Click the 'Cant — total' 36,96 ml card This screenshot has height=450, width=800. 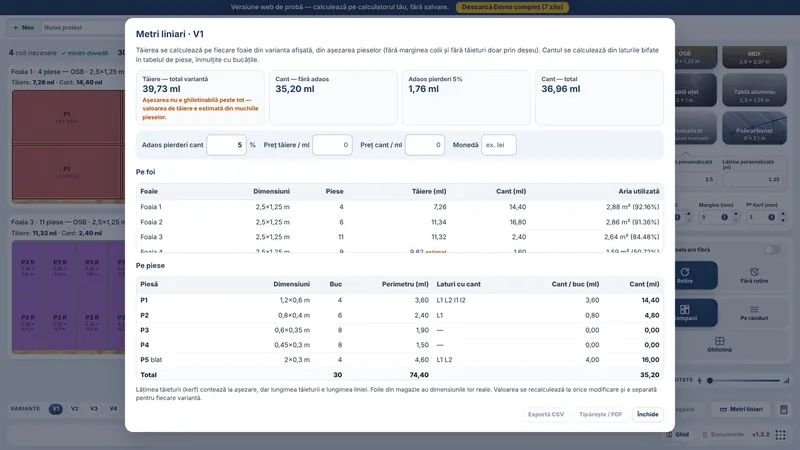[599, 97]
